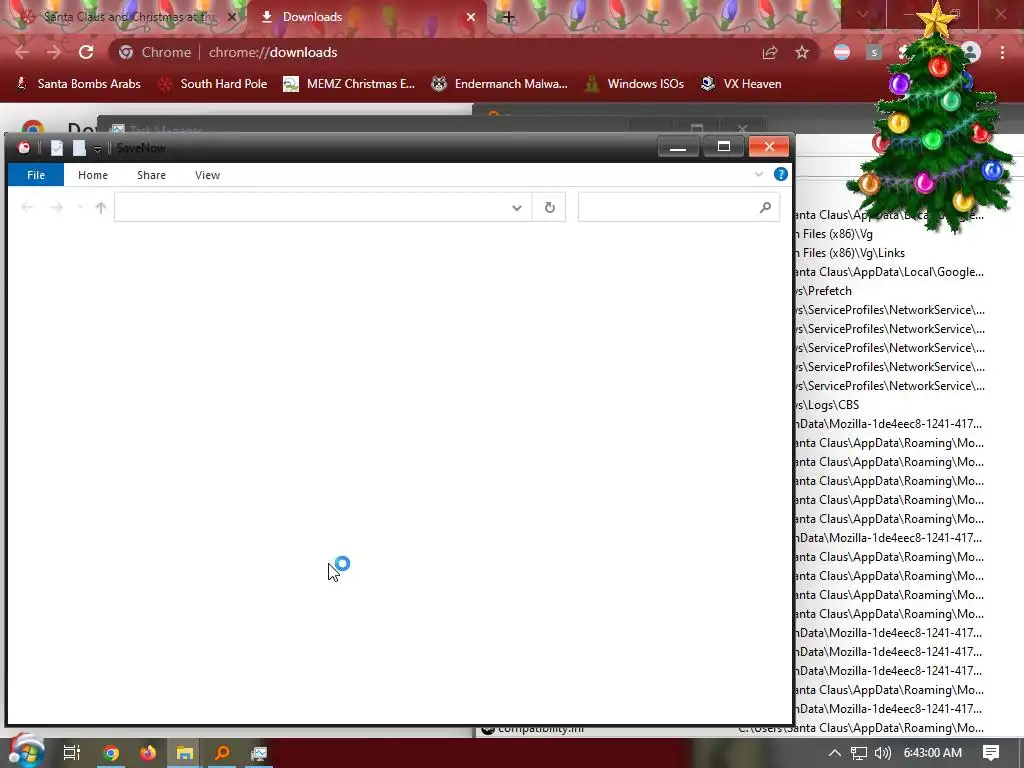
Task: Open the Santa Bombs Arabs bookmark
Action: (78, 84)
